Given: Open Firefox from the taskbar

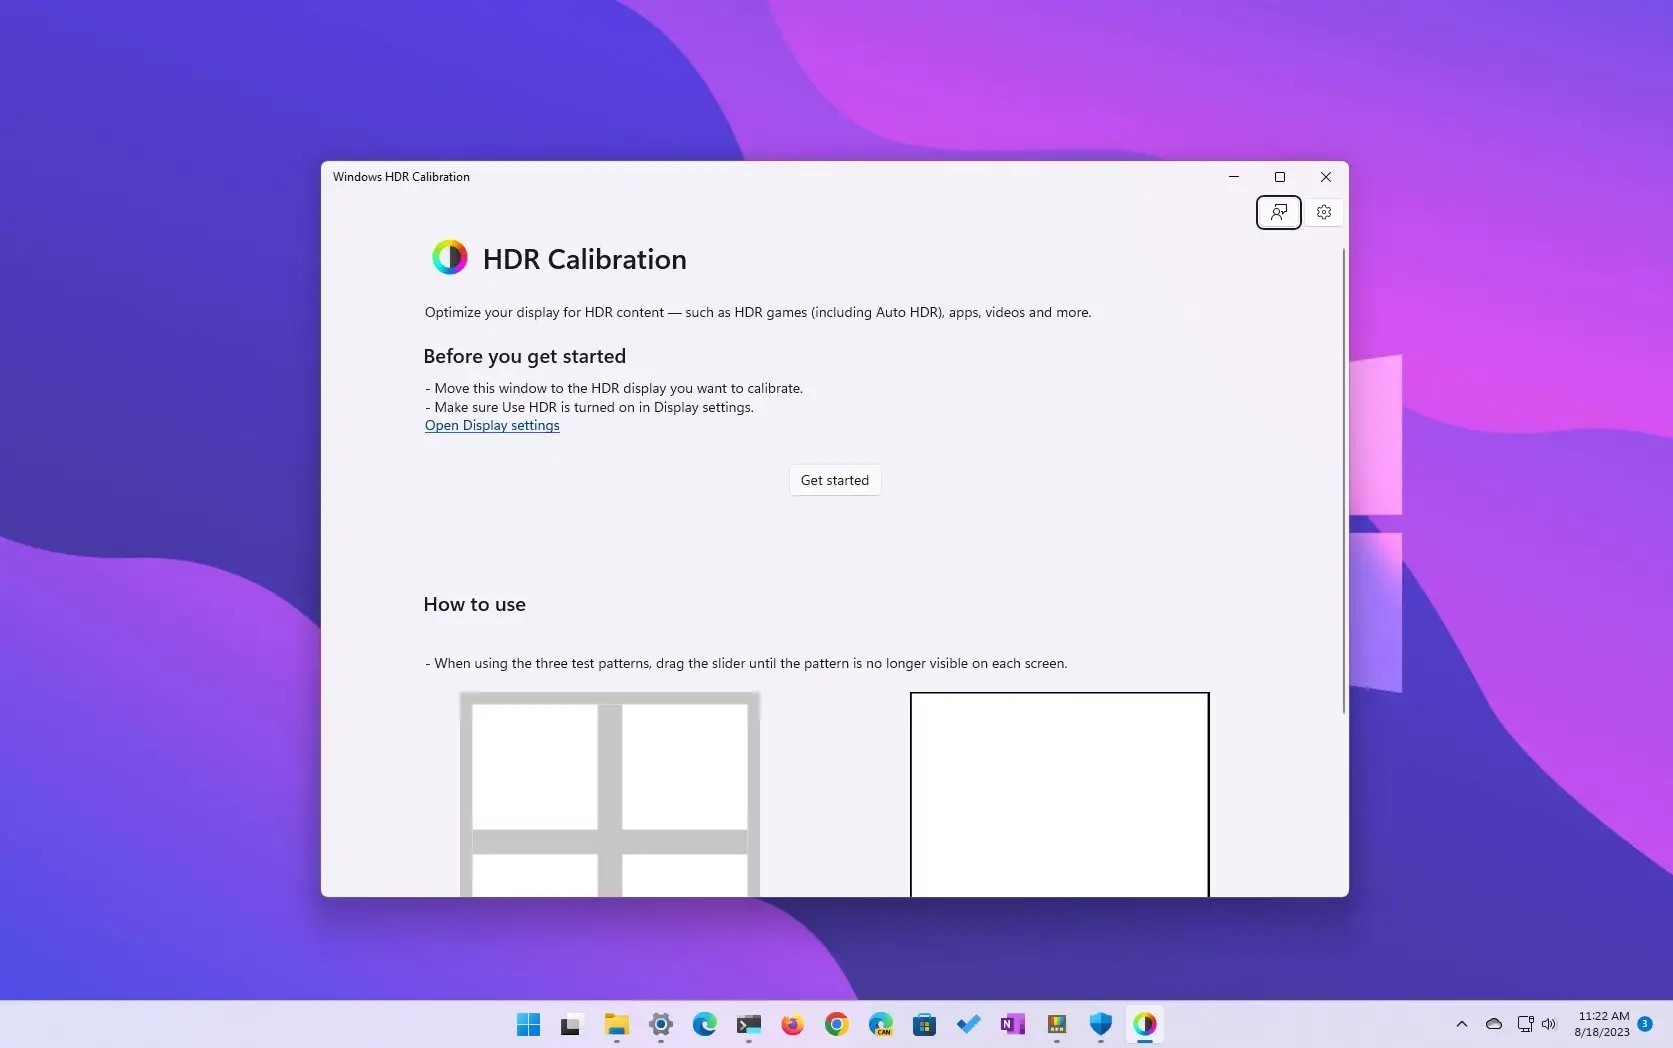Looking at the screenshot, I should point(792,1024).
